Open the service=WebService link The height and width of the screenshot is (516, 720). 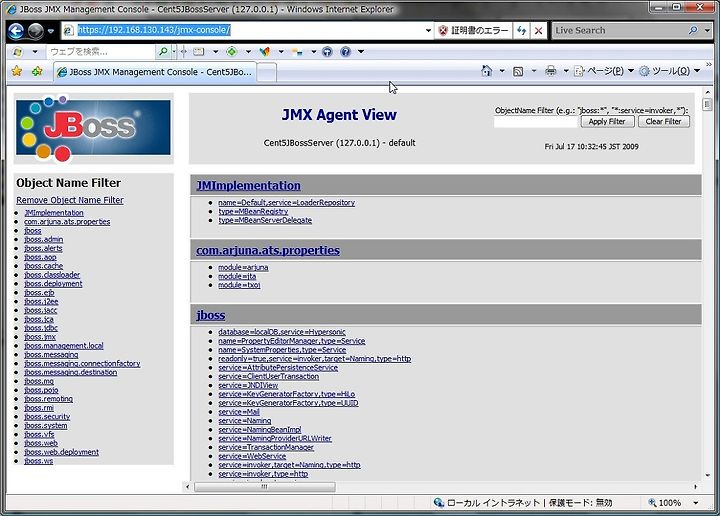[x=252, y=456]
